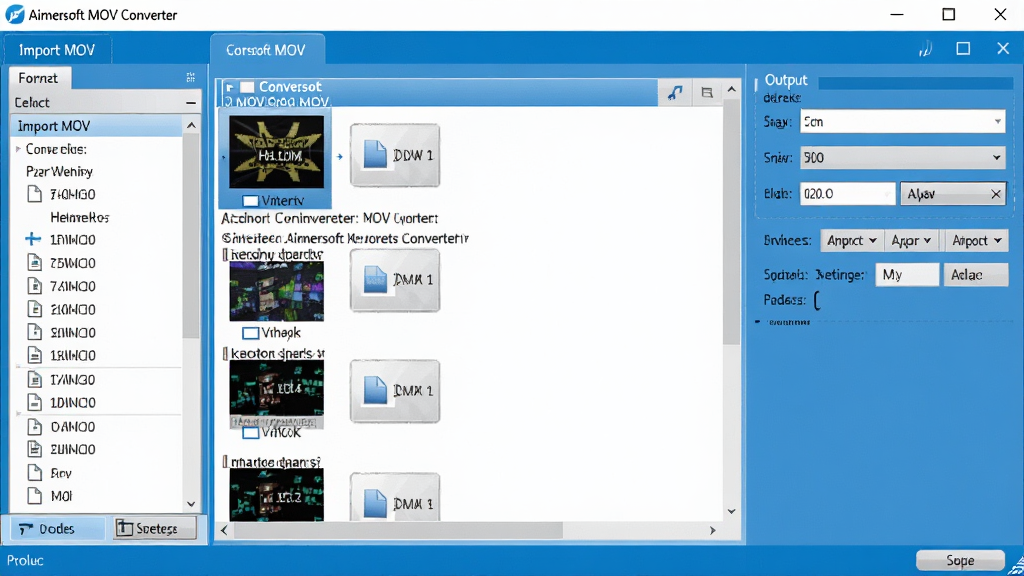Click the document icon next to 17AW30
Viewport: 1024px width, 576px height.
tap(35, 379)
